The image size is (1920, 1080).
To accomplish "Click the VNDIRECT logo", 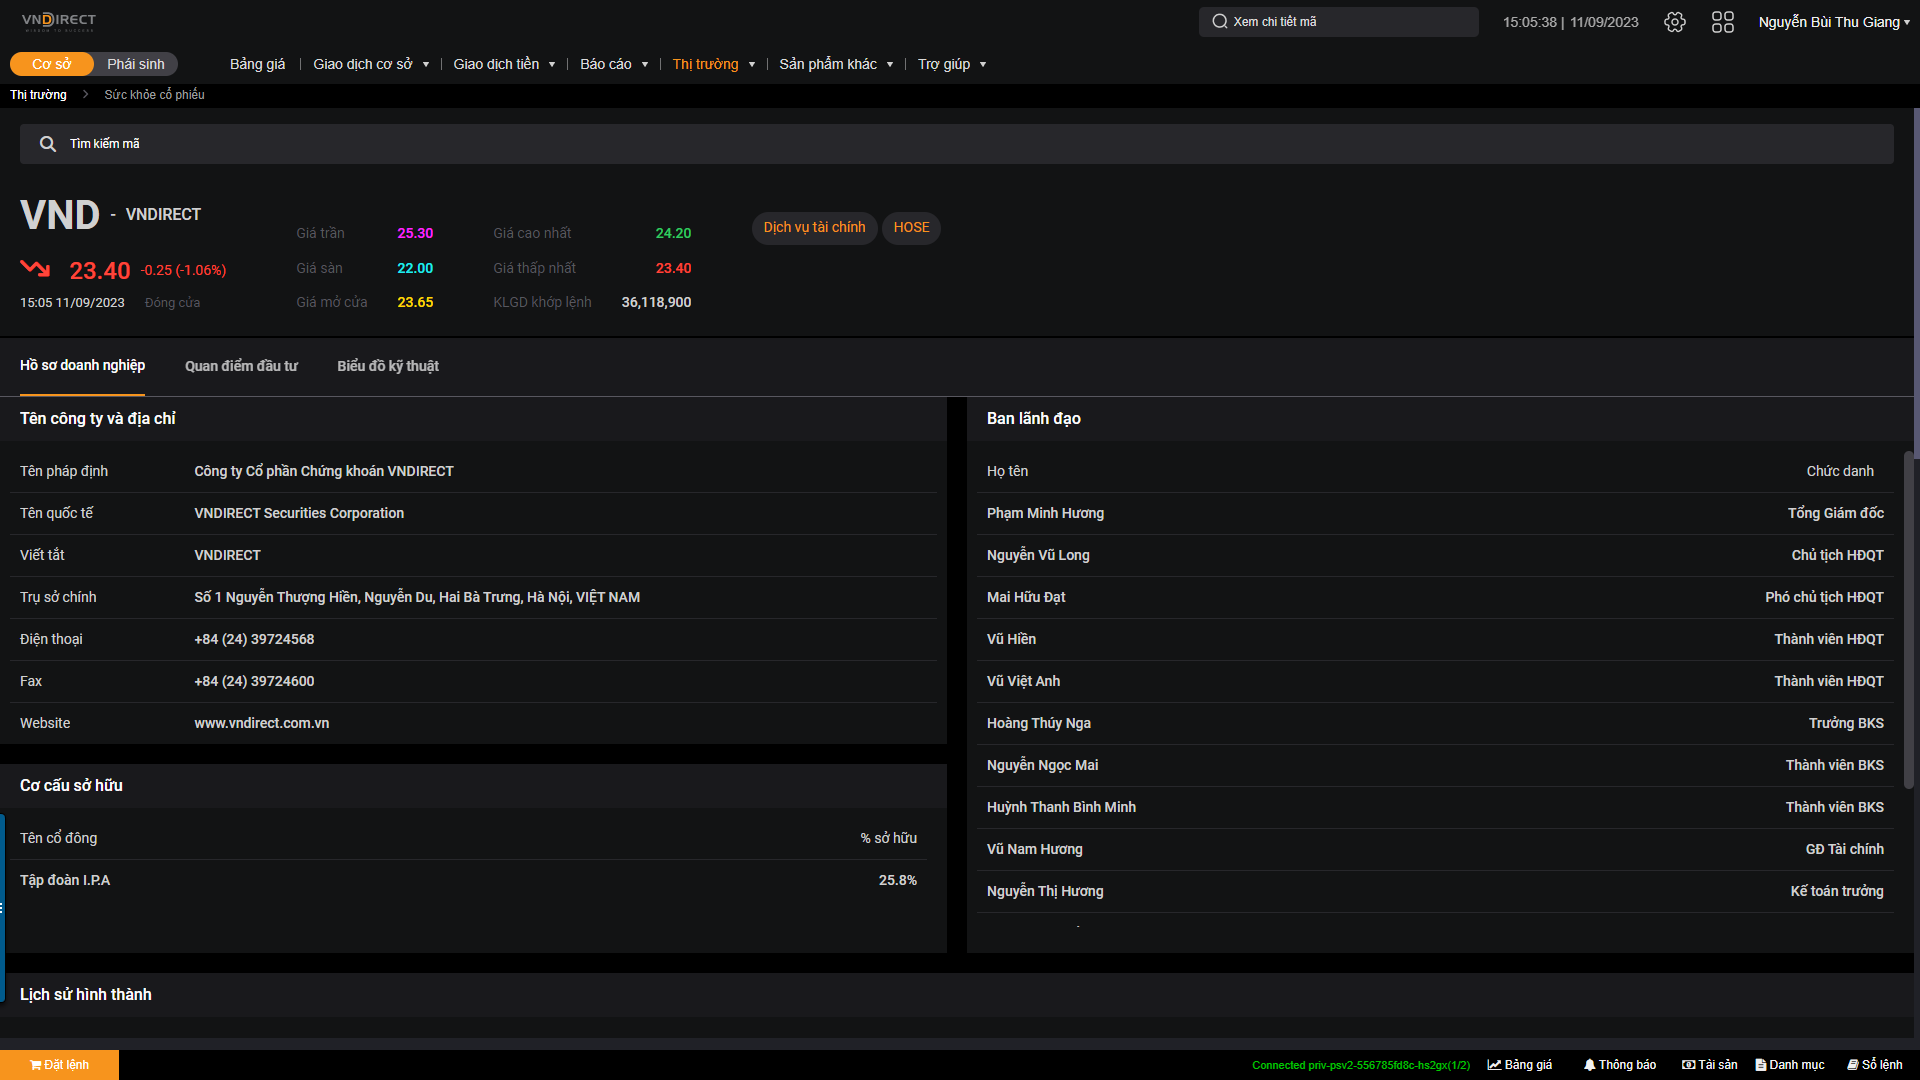I will pos(59,21).
